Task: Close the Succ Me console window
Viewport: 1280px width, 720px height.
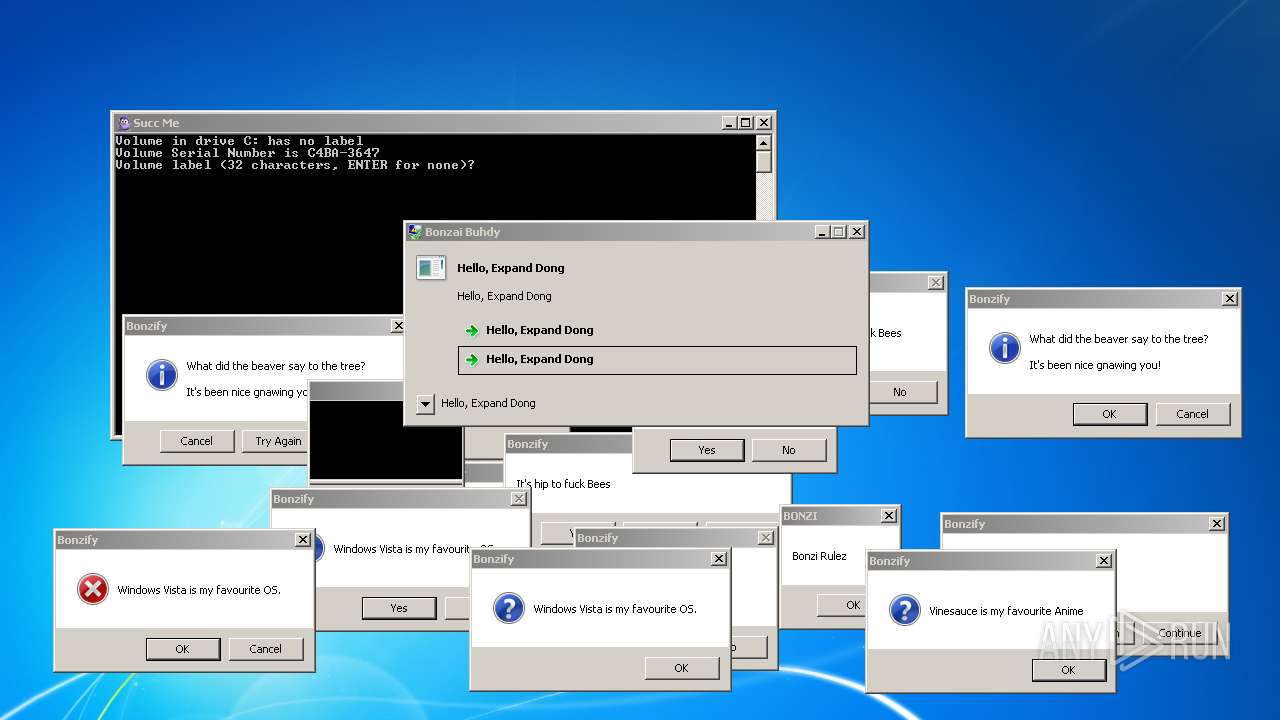Action: (764, 123)
